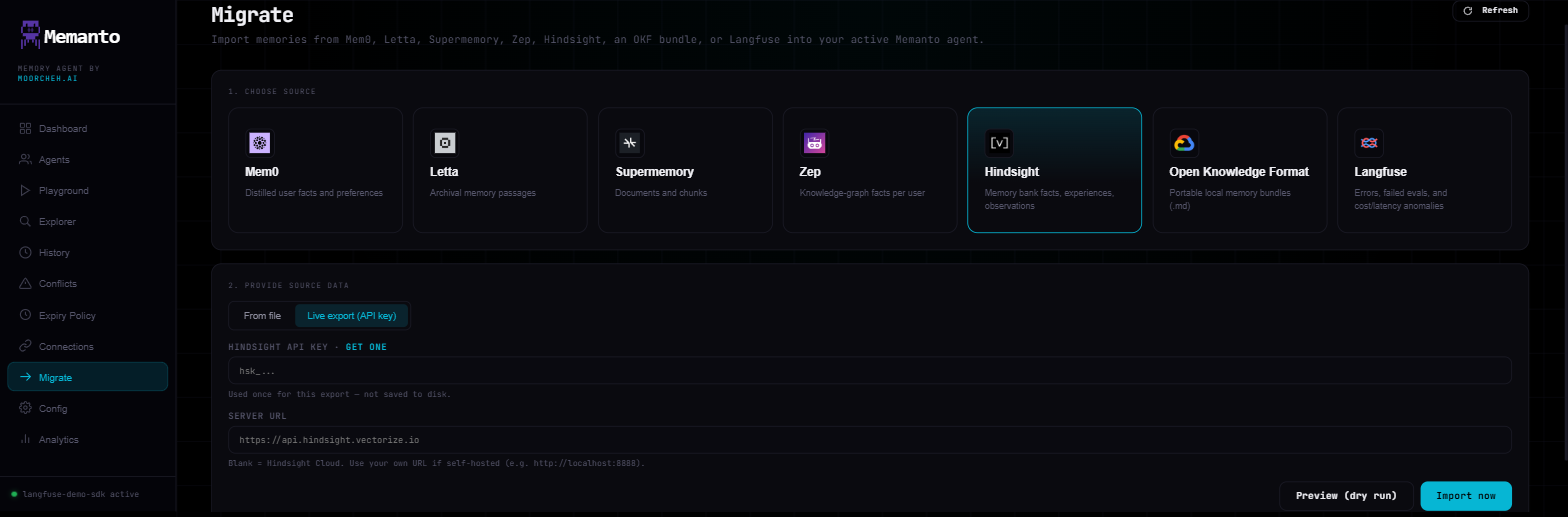This screenshot has height=517, width=1568.
Task: Switch to Live export (API key) tab
Action: tap(351, 316)
